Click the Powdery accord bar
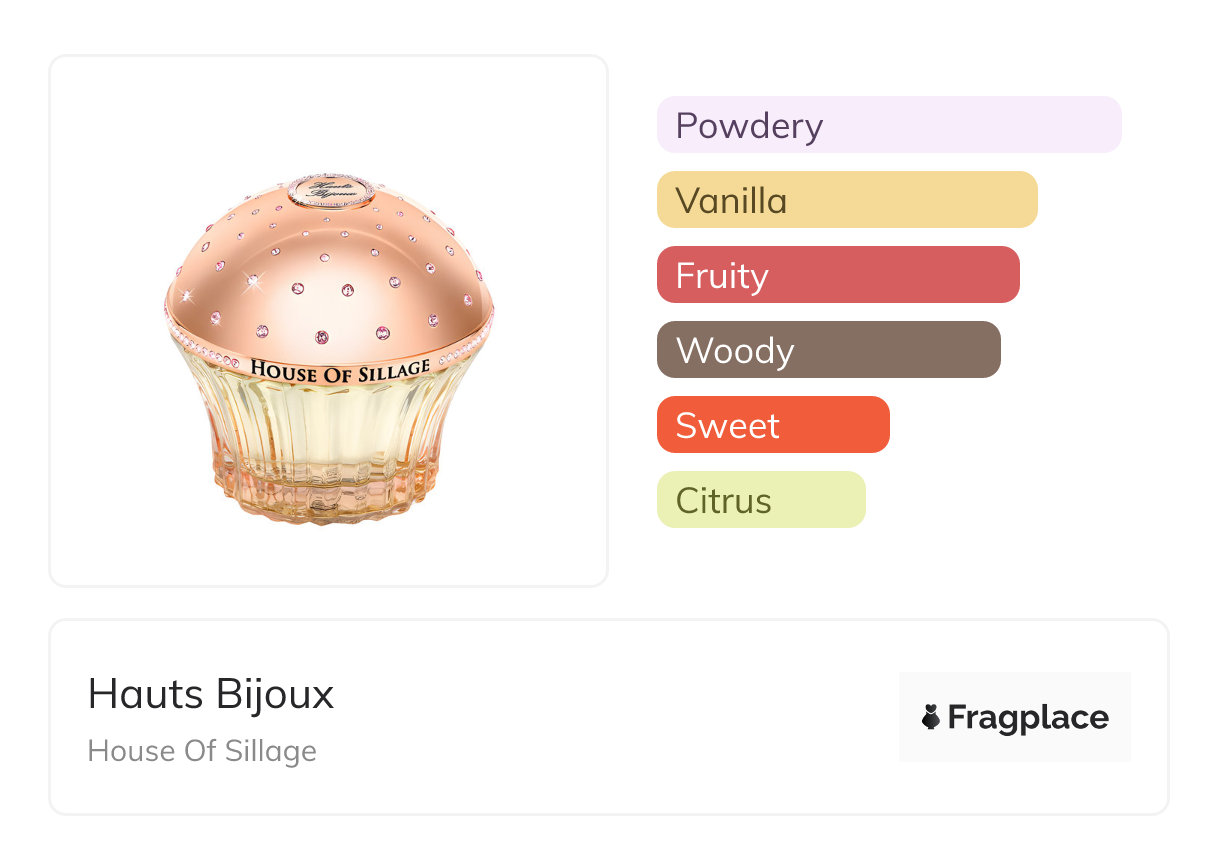Image resolution: width=1218 pixels, height=864 pixels. tap(888, 125)
